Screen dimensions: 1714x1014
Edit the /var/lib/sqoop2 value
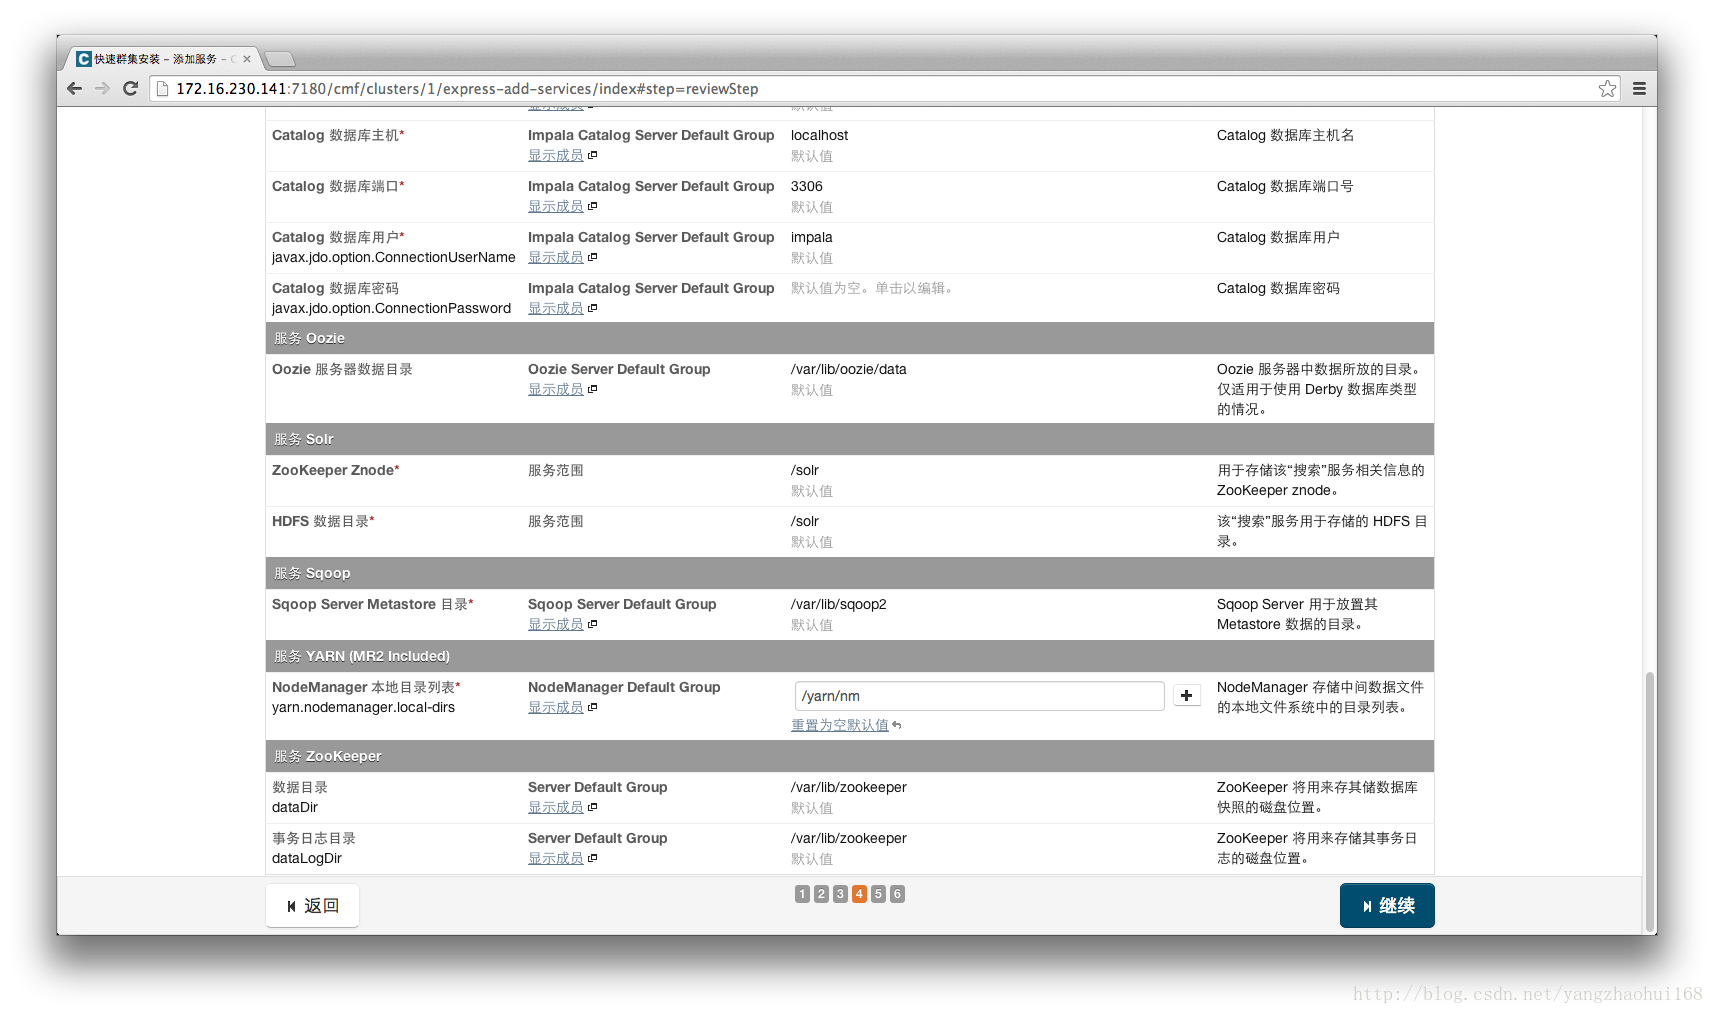(x=839, y=604)
